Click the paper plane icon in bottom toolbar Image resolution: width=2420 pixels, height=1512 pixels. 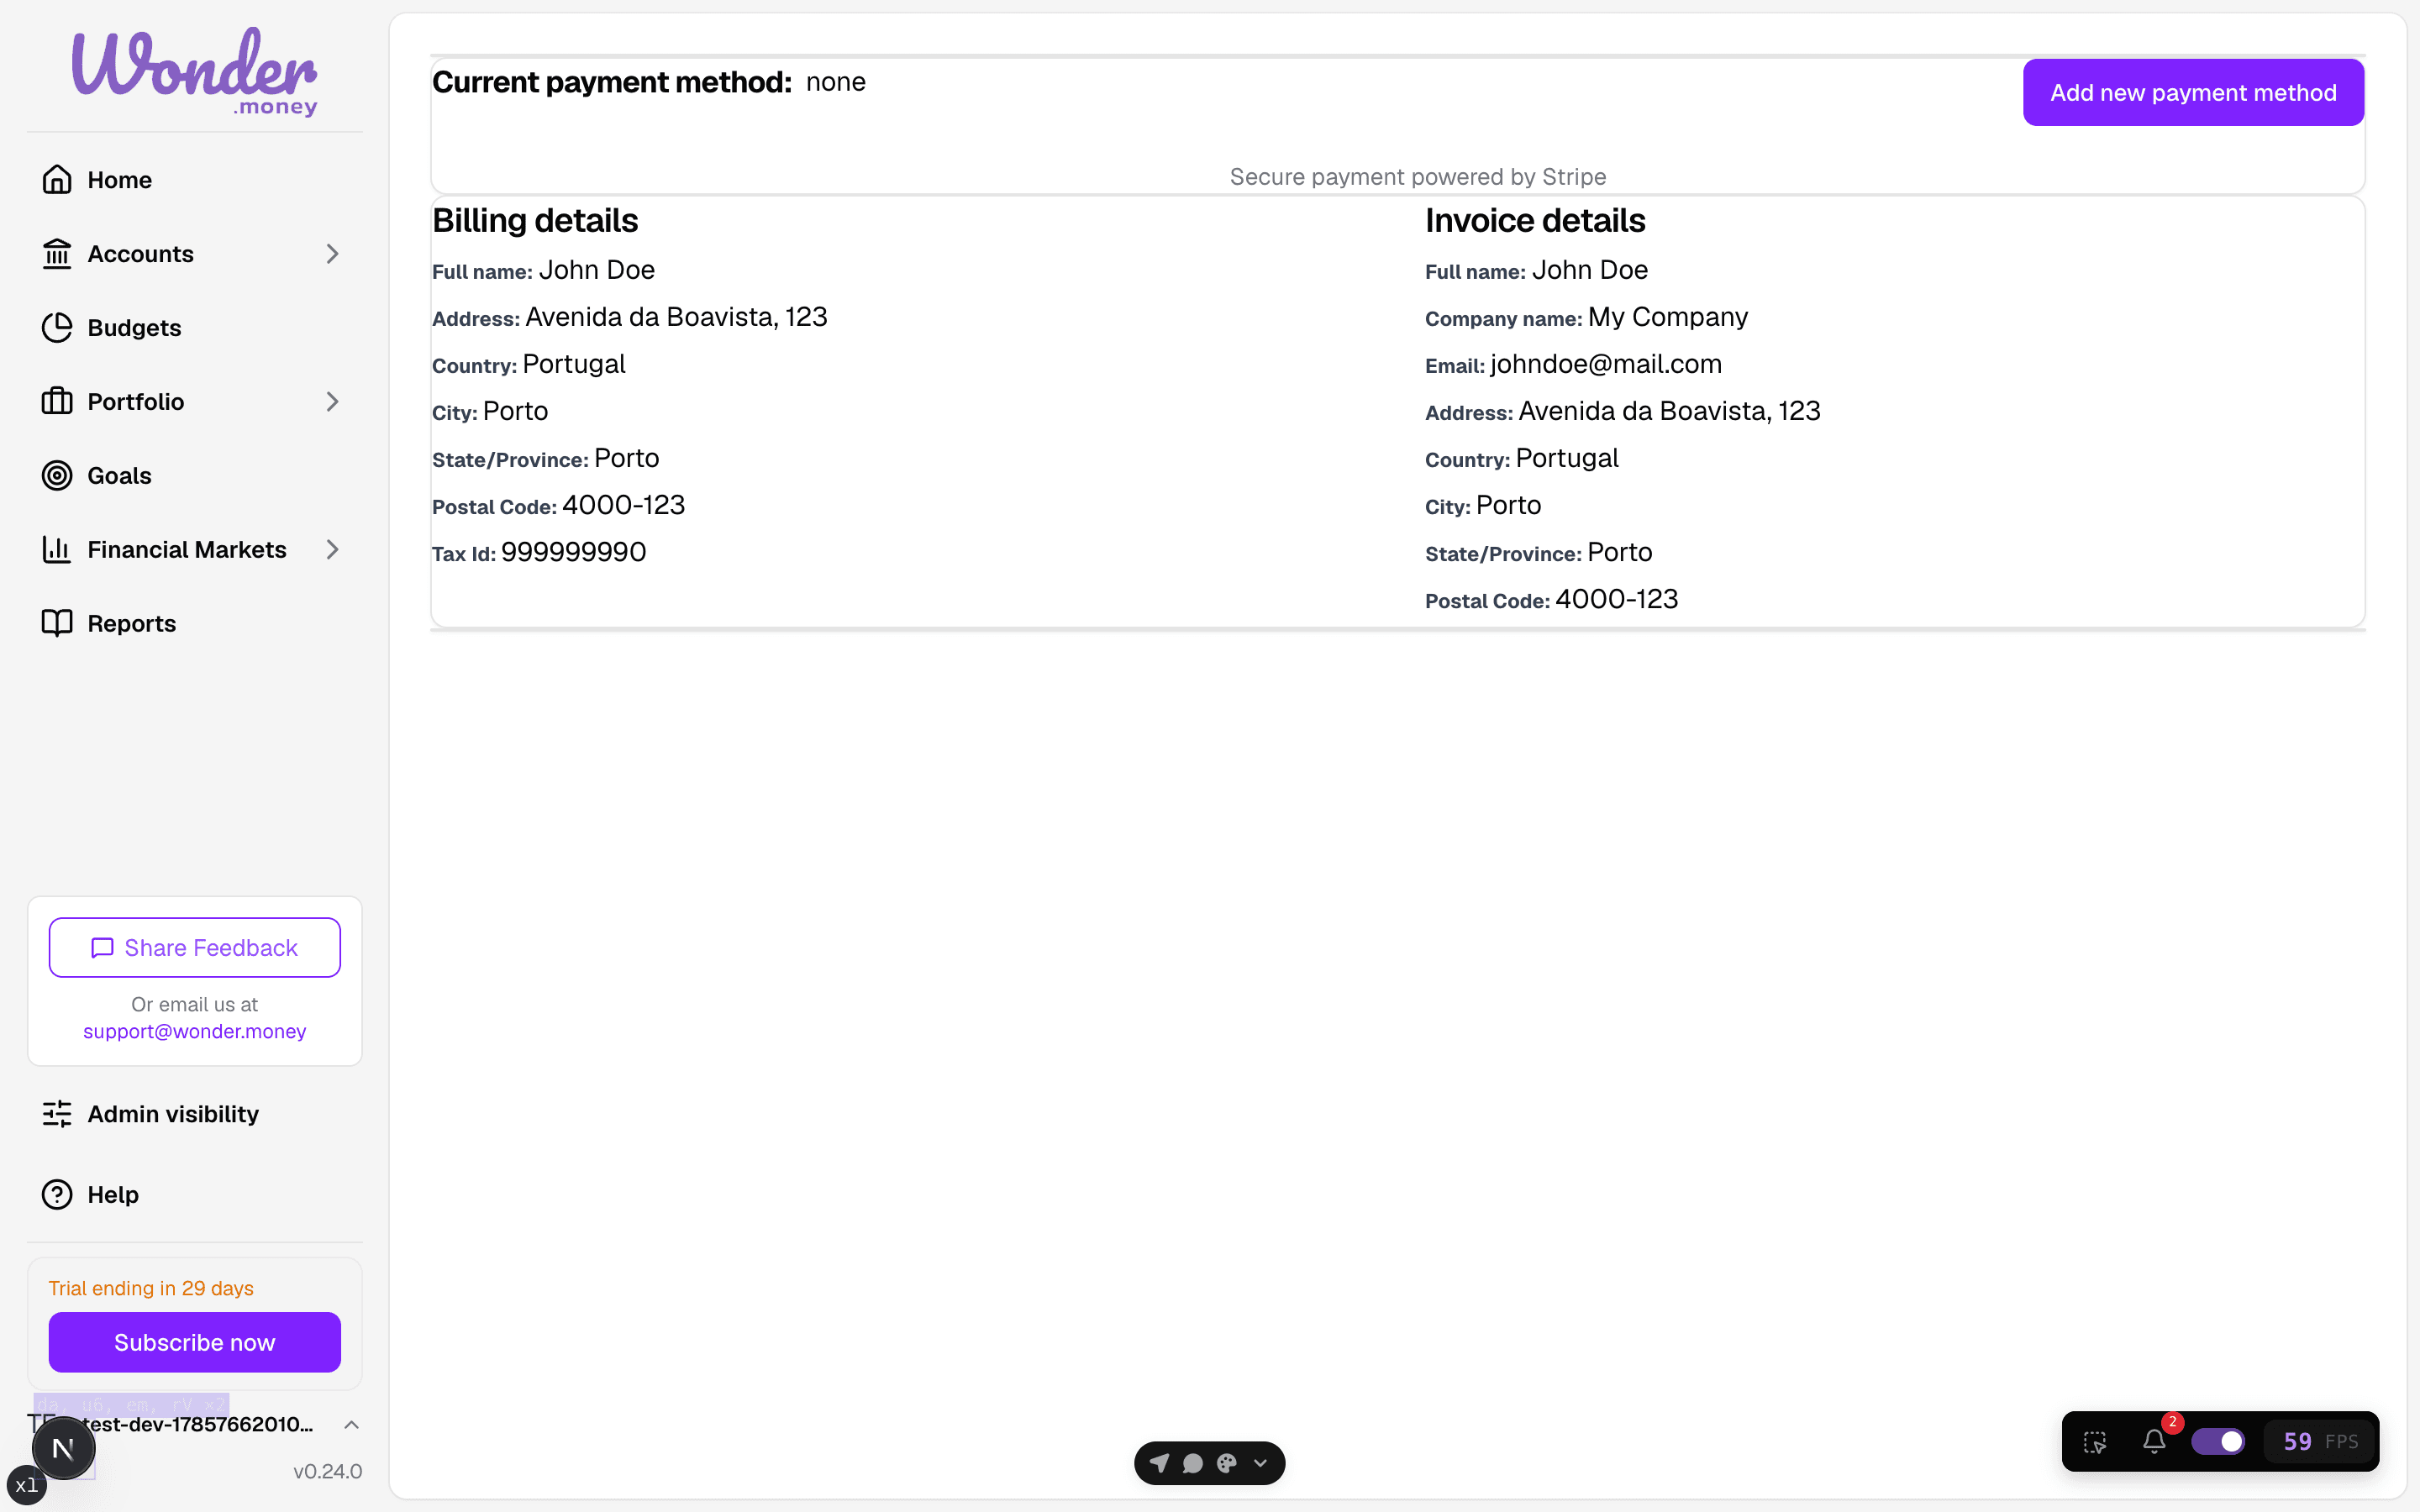pyautogui.click(x=1159, y=1463)
